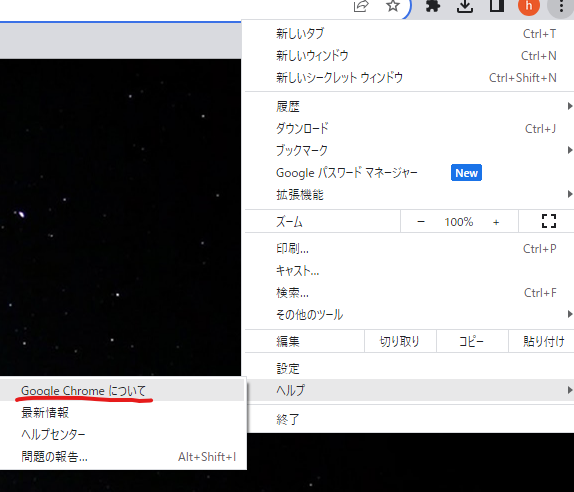Image resolution: width=574 pixels, height=492 pixels.
Task: Choose キャスト... from the menu
Action: coord(409,271)
